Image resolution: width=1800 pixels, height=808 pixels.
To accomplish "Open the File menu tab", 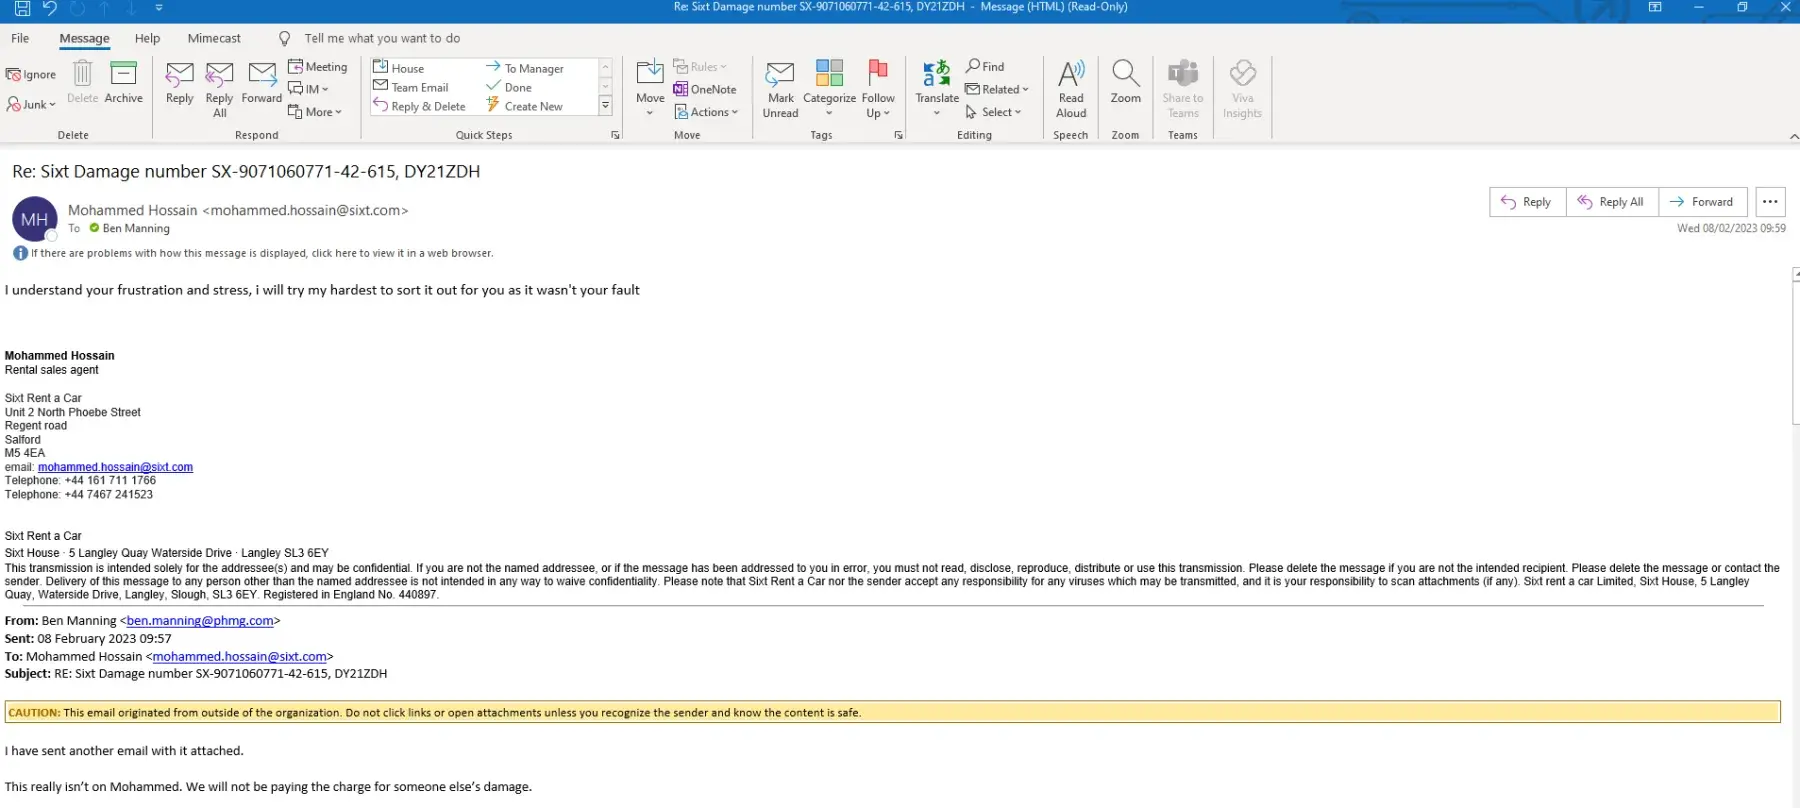I will (20, 38).
